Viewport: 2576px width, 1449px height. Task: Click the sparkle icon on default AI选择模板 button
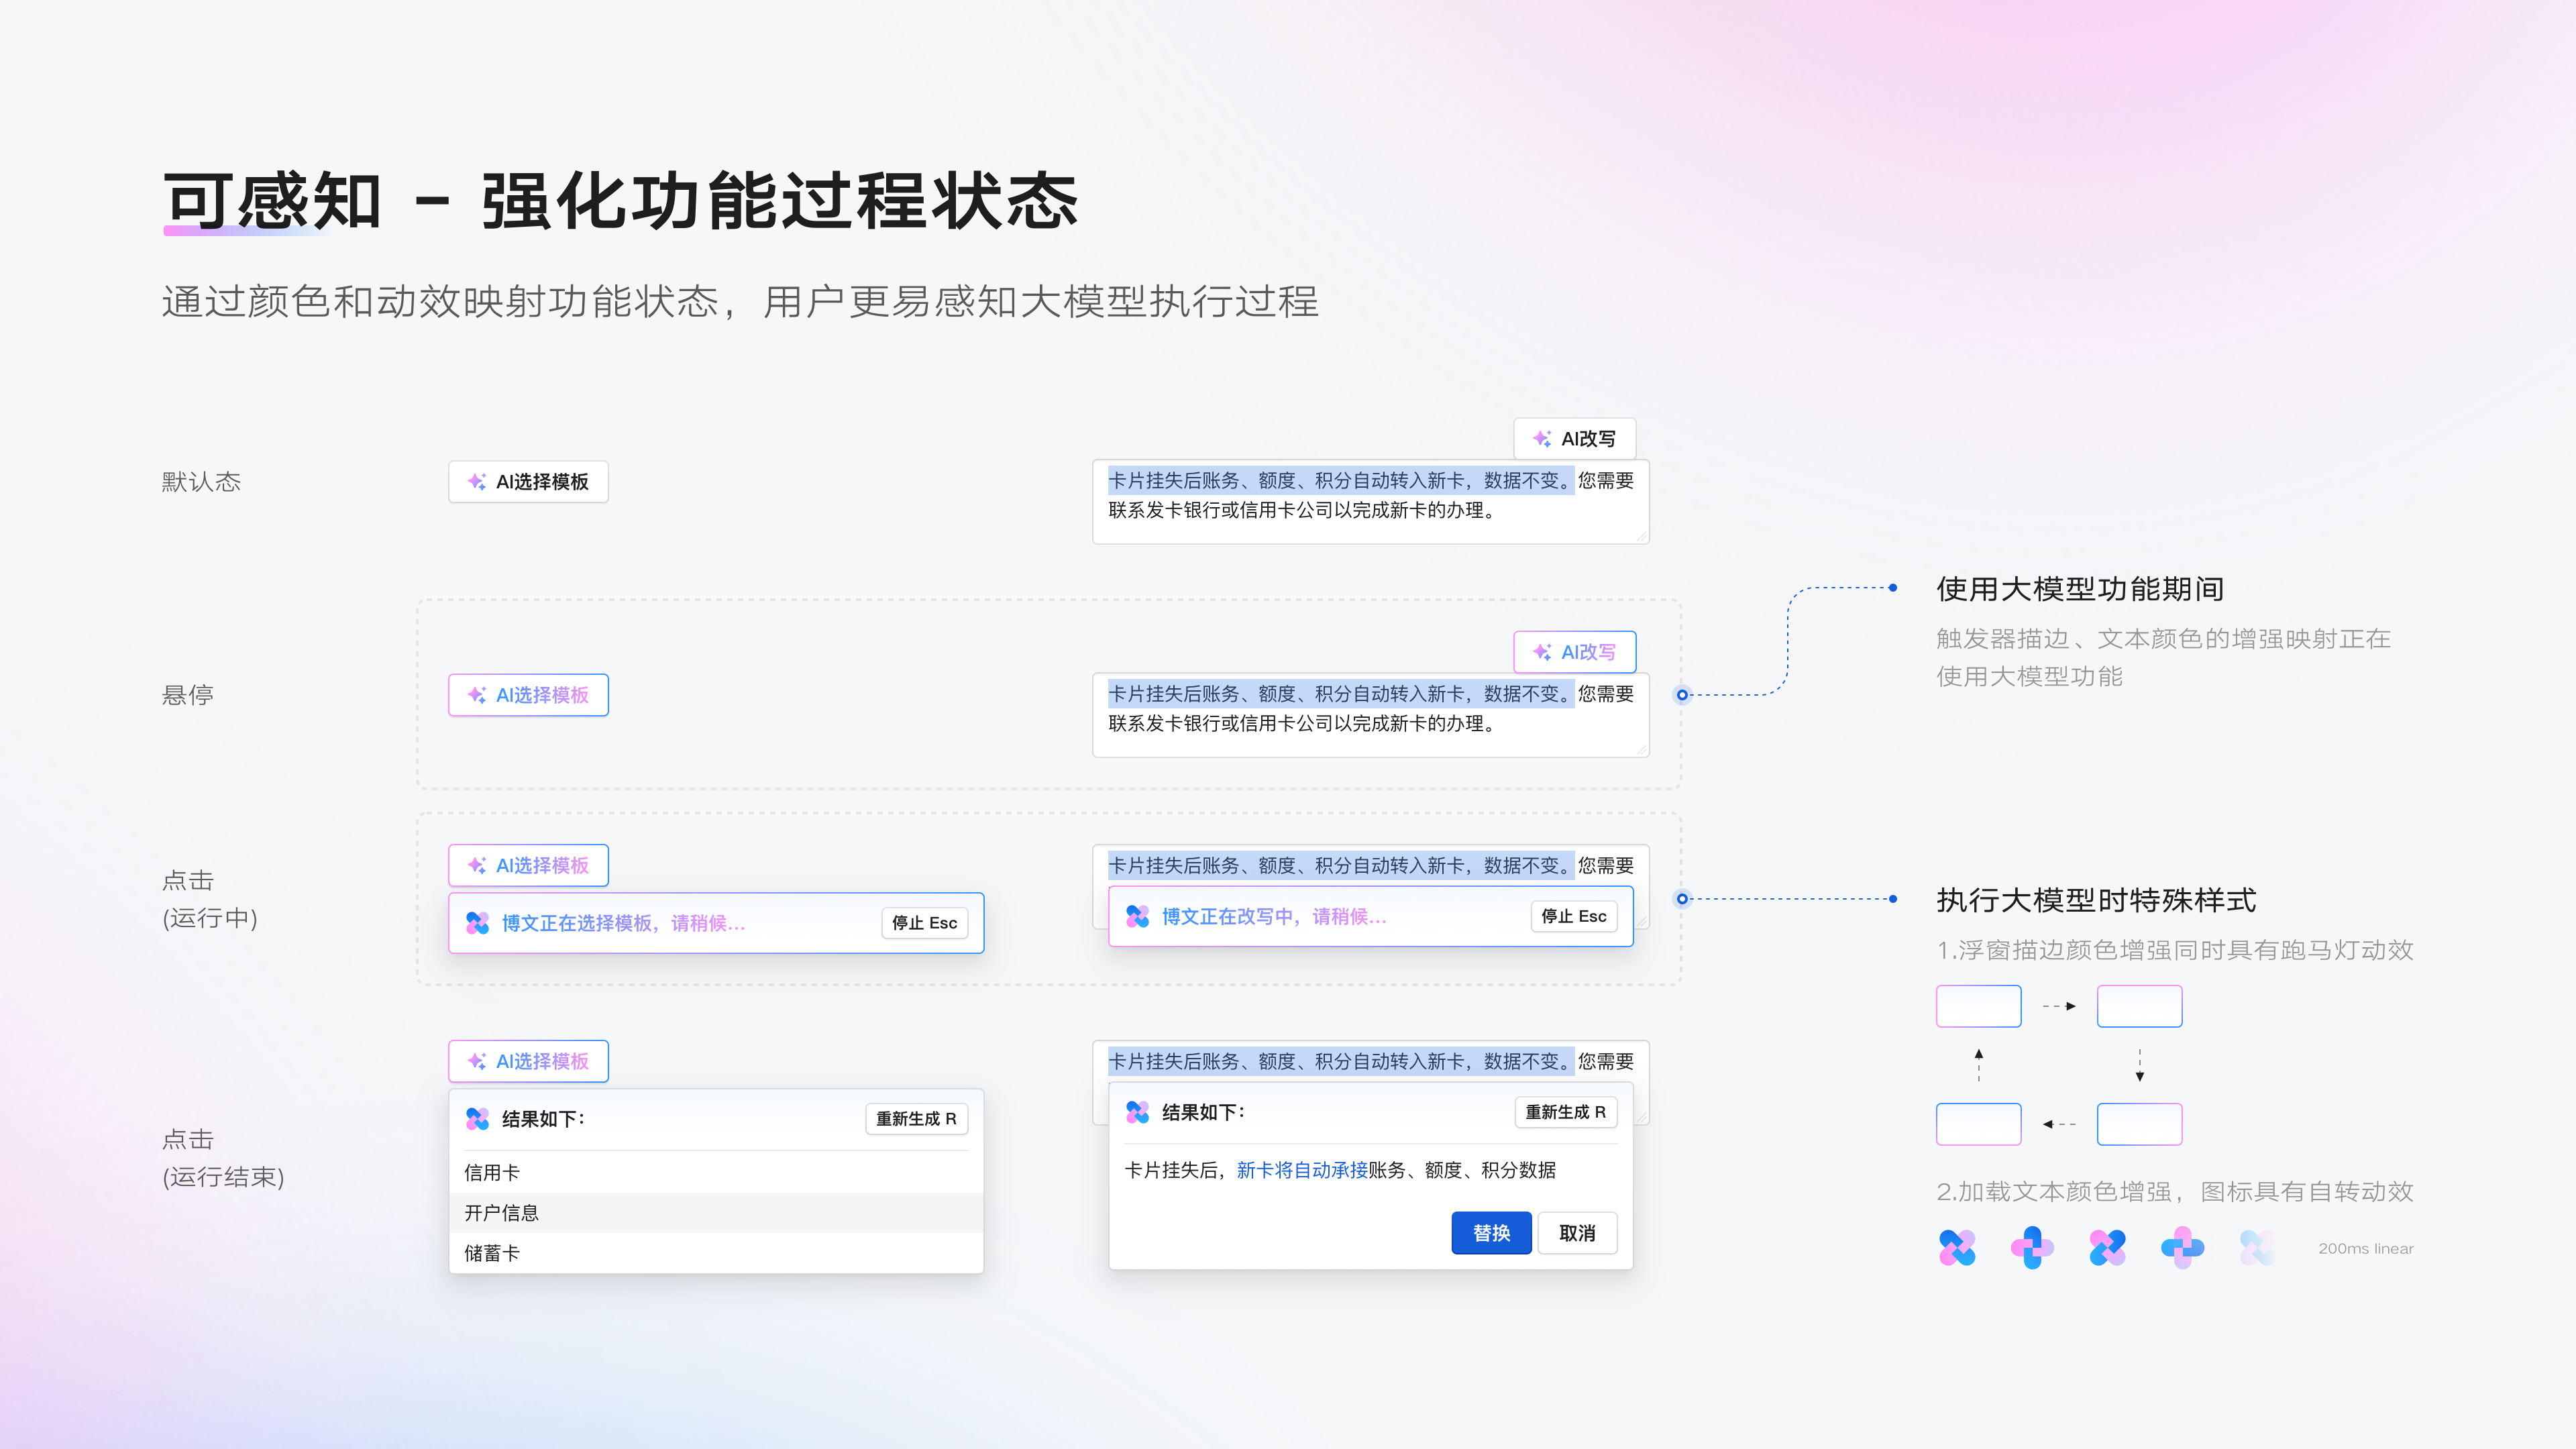(x=477, y=482)
